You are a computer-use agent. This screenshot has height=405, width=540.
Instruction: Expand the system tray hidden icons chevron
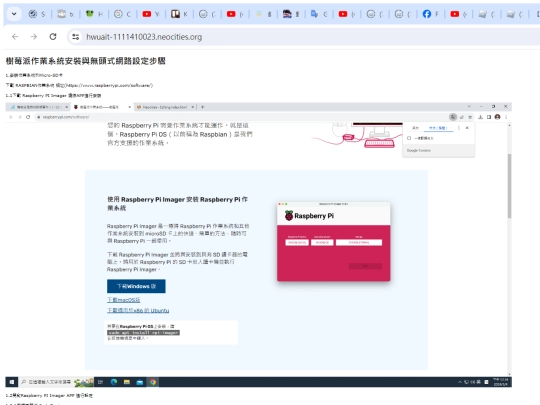click(460, 382)
